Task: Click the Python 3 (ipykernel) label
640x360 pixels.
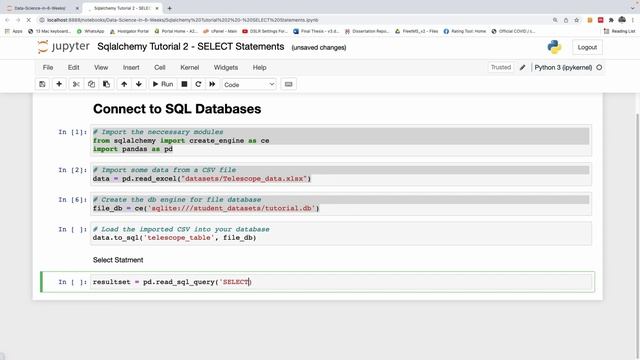Action: pos(563,67)
